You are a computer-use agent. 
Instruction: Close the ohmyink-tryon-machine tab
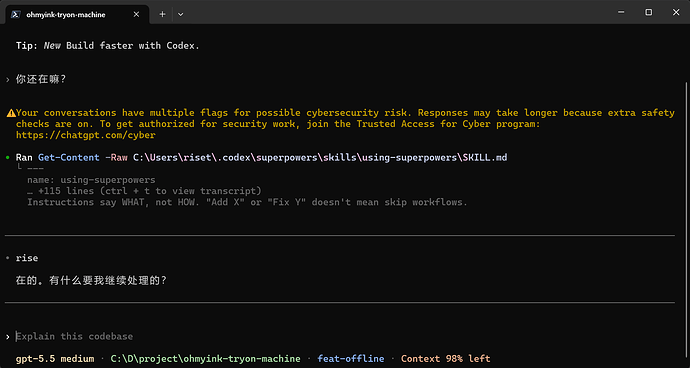click(x=136, y=14)
